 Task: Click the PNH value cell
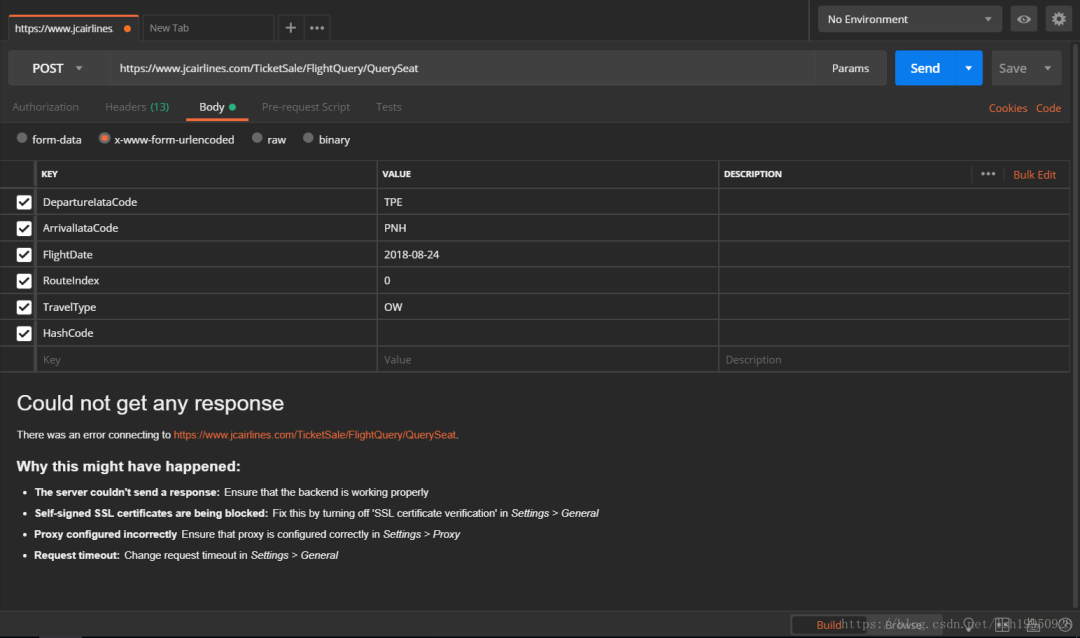tap(548, 228)
